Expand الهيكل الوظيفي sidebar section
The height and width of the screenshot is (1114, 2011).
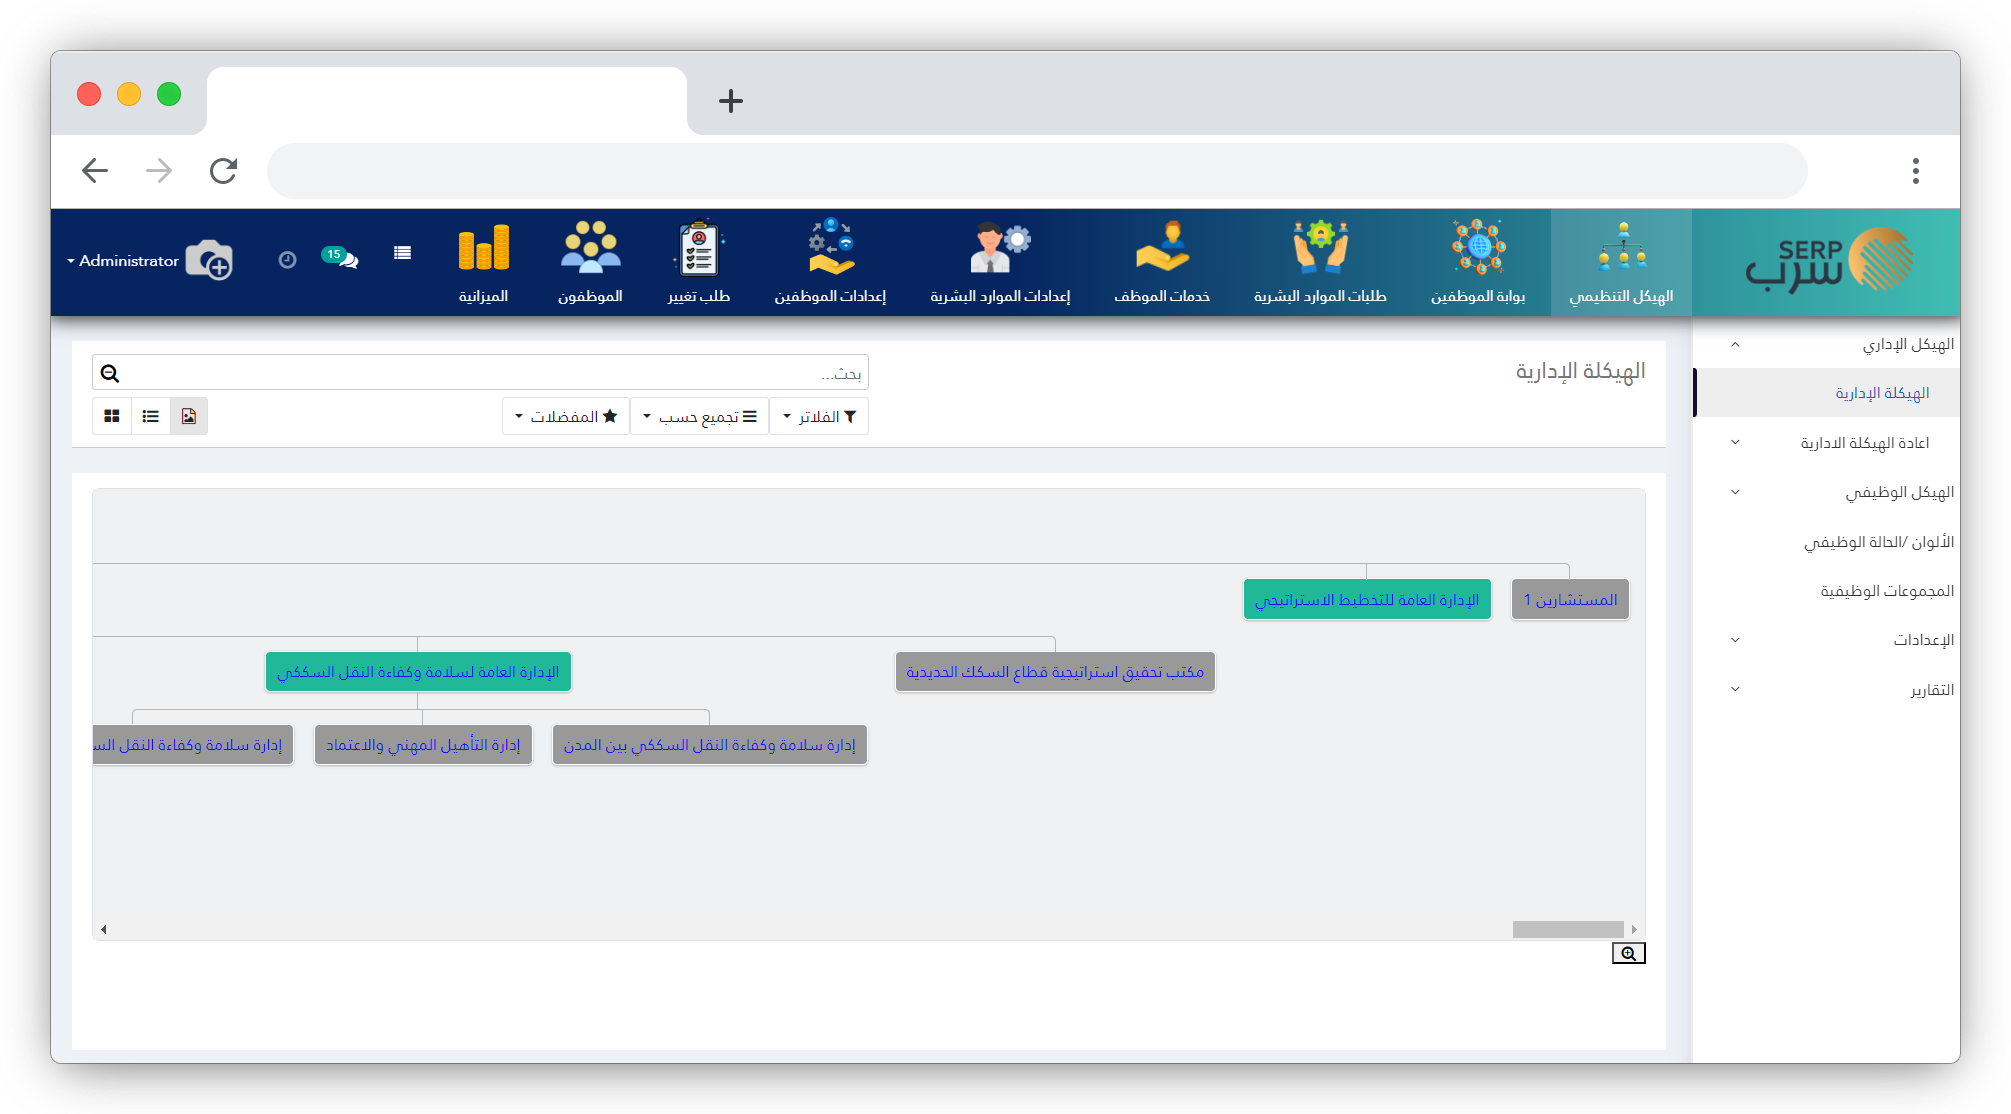coord(1898,492)
